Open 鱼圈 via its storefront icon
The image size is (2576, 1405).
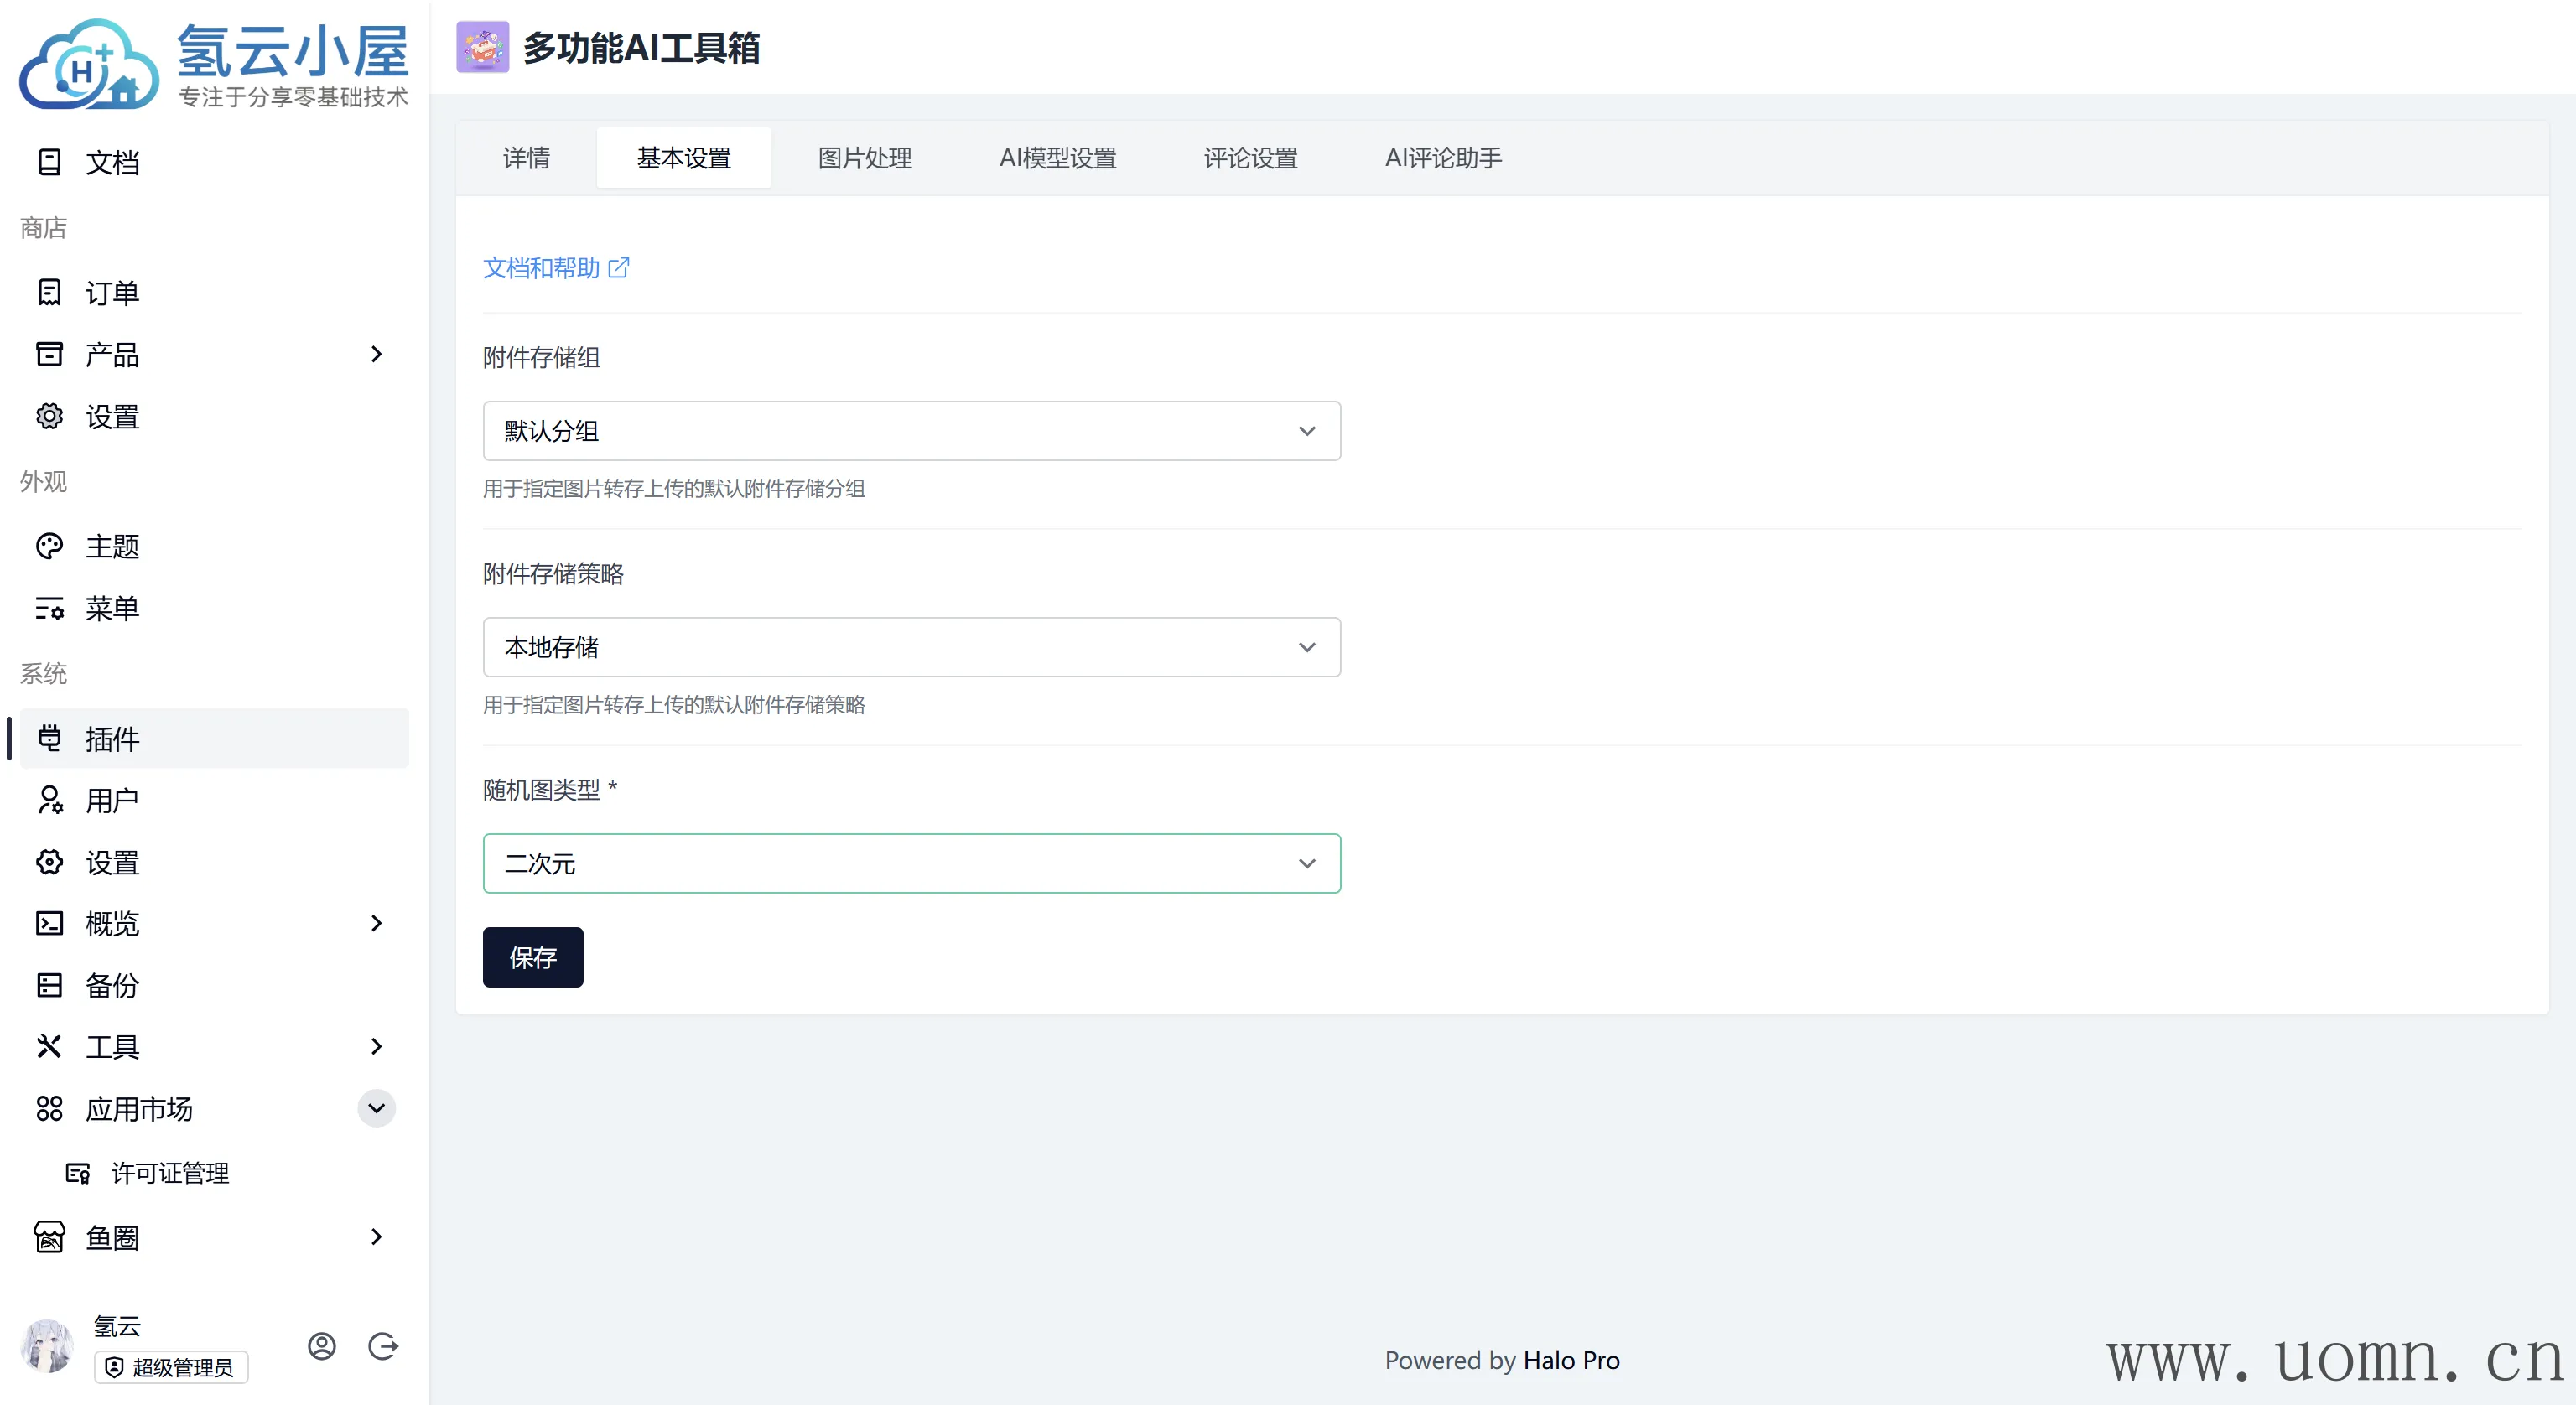click(49, 1237)
